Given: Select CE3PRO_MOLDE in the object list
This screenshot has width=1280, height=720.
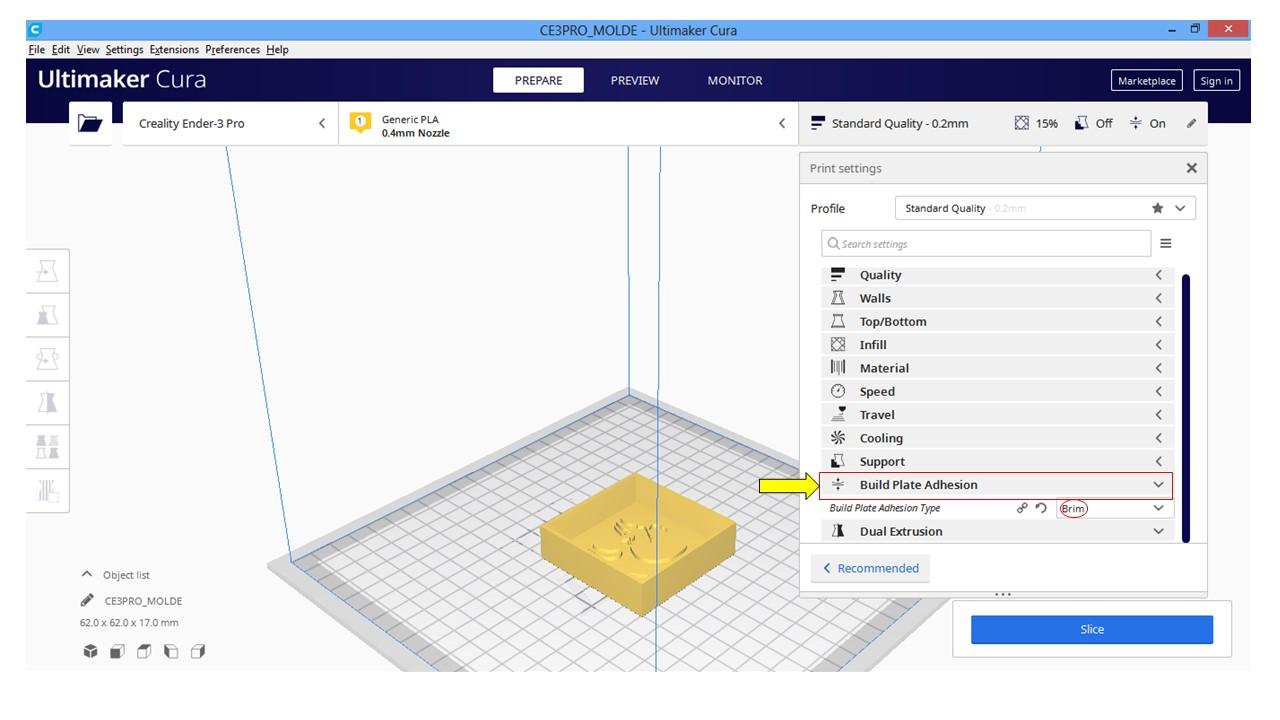Looking at the screenshot, I should click(x=143, y=601).
